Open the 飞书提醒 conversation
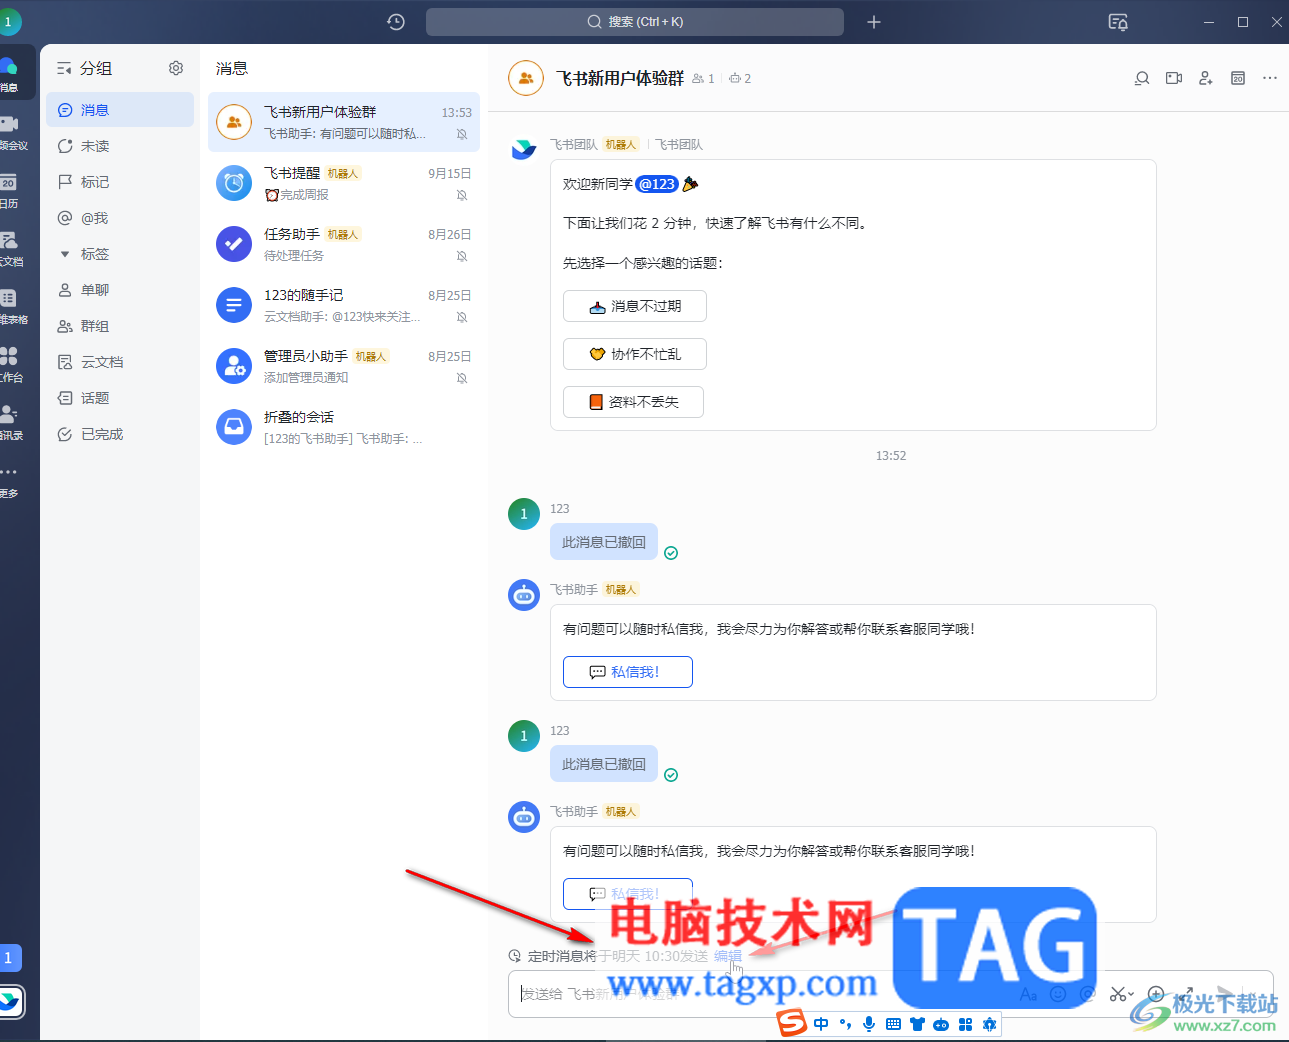The image size is (1289, 1042). (344, 183)
